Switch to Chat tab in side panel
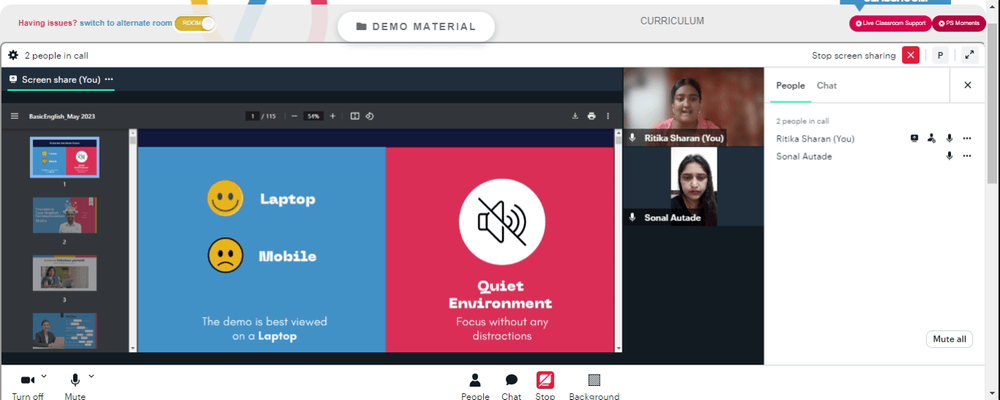 tap(827, 85)
